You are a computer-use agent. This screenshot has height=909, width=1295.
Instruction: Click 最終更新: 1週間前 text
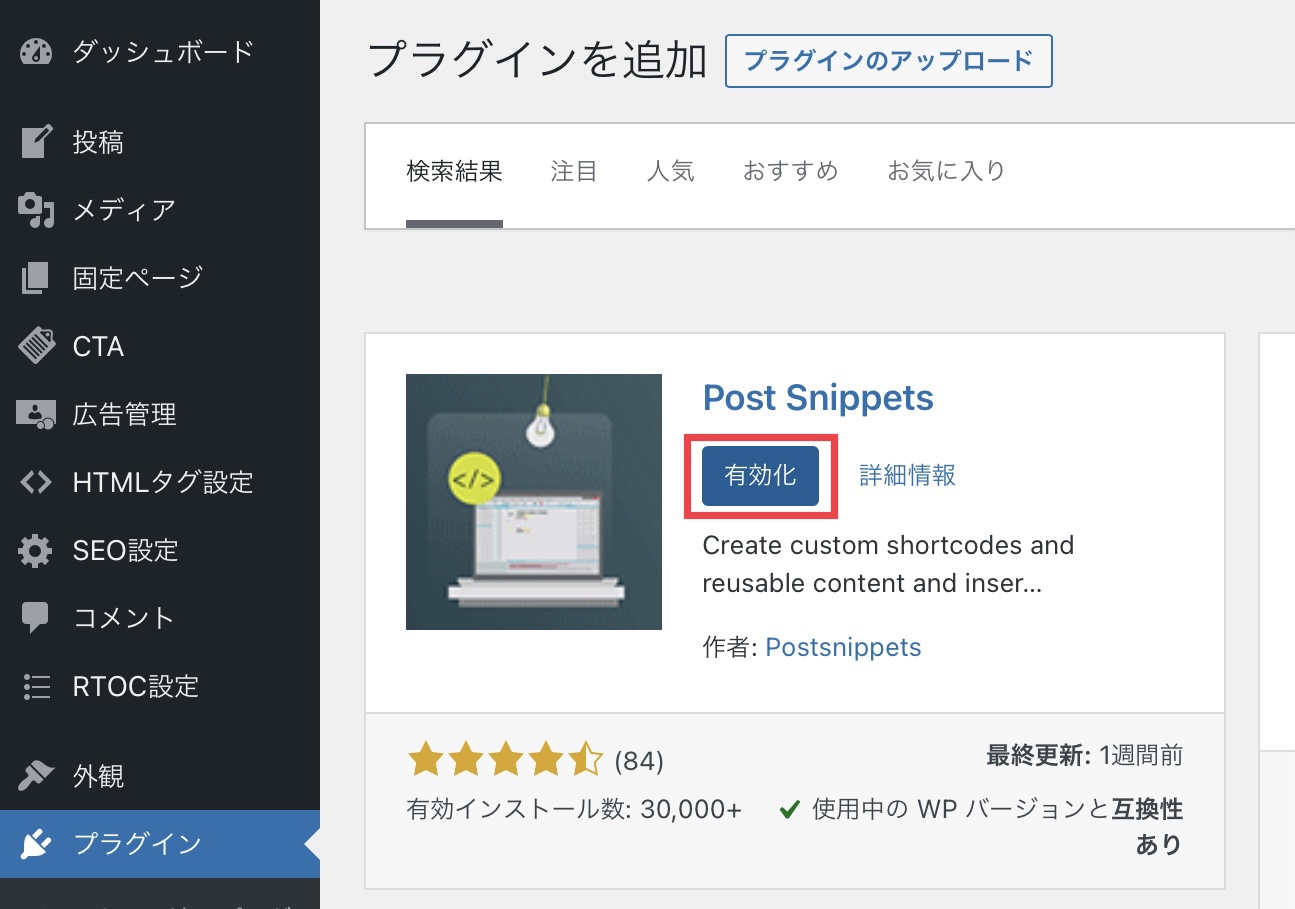click(x=1085, y=756)
